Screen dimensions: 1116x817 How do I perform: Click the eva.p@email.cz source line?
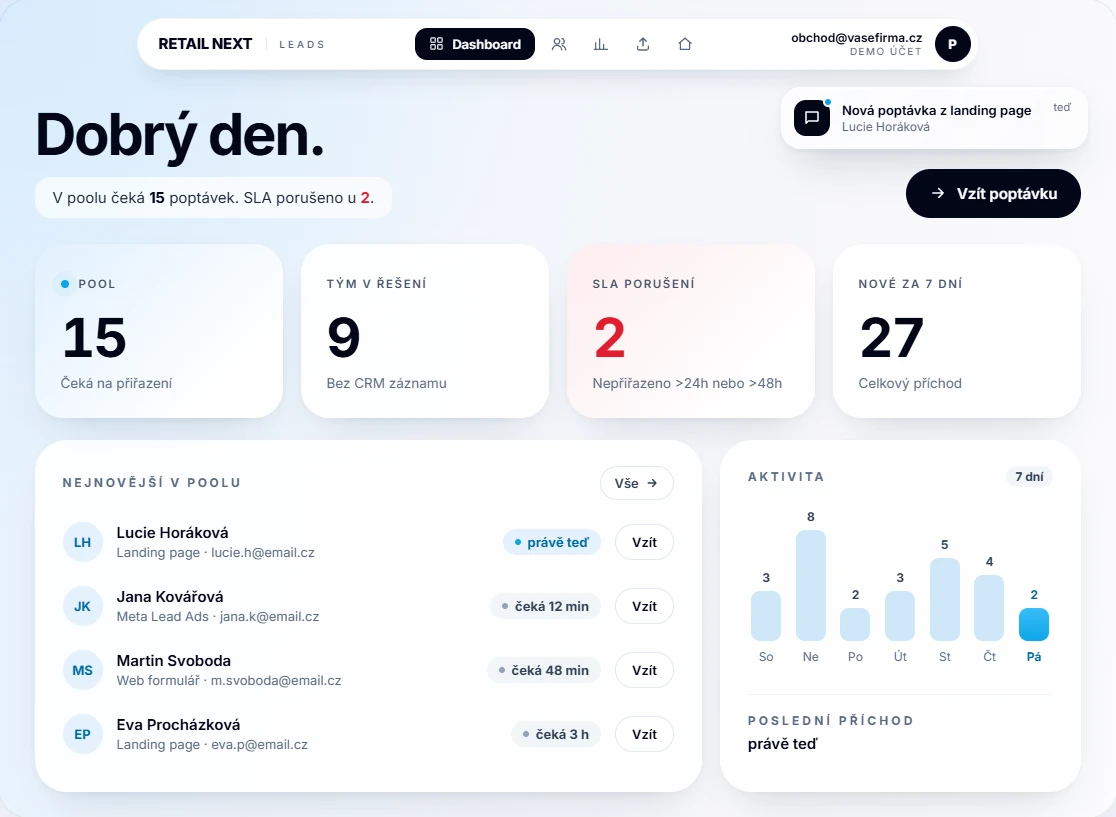point(212,744)
